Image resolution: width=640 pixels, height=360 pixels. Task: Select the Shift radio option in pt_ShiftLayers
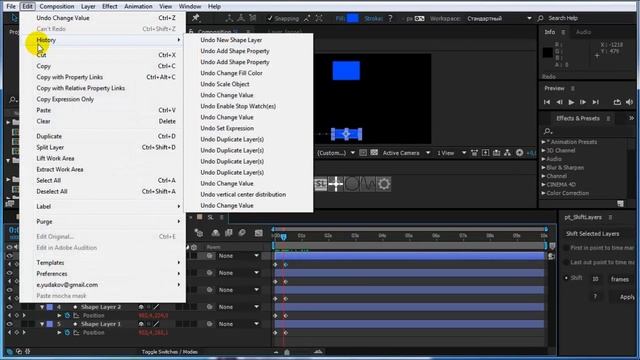(566, 278)
